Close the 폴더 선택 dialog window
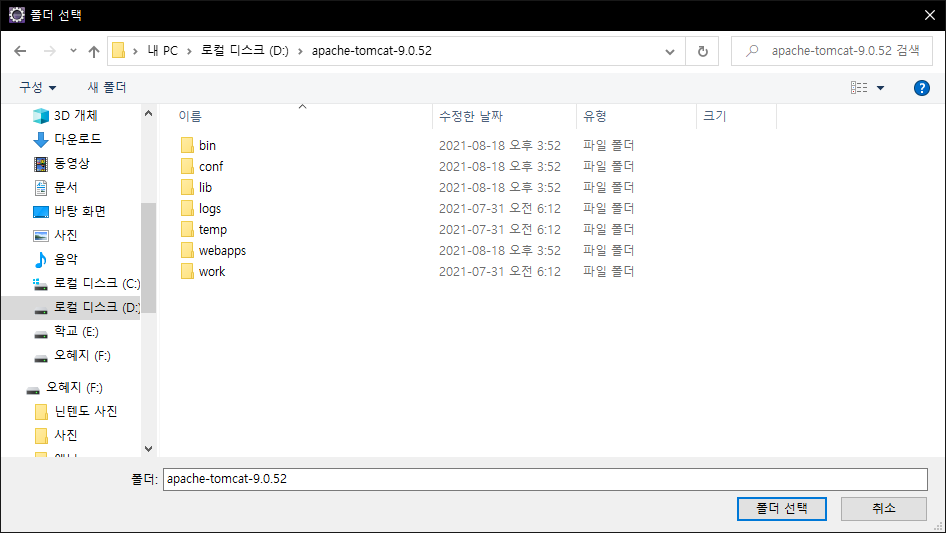The image size is (946, 533). 930,15
